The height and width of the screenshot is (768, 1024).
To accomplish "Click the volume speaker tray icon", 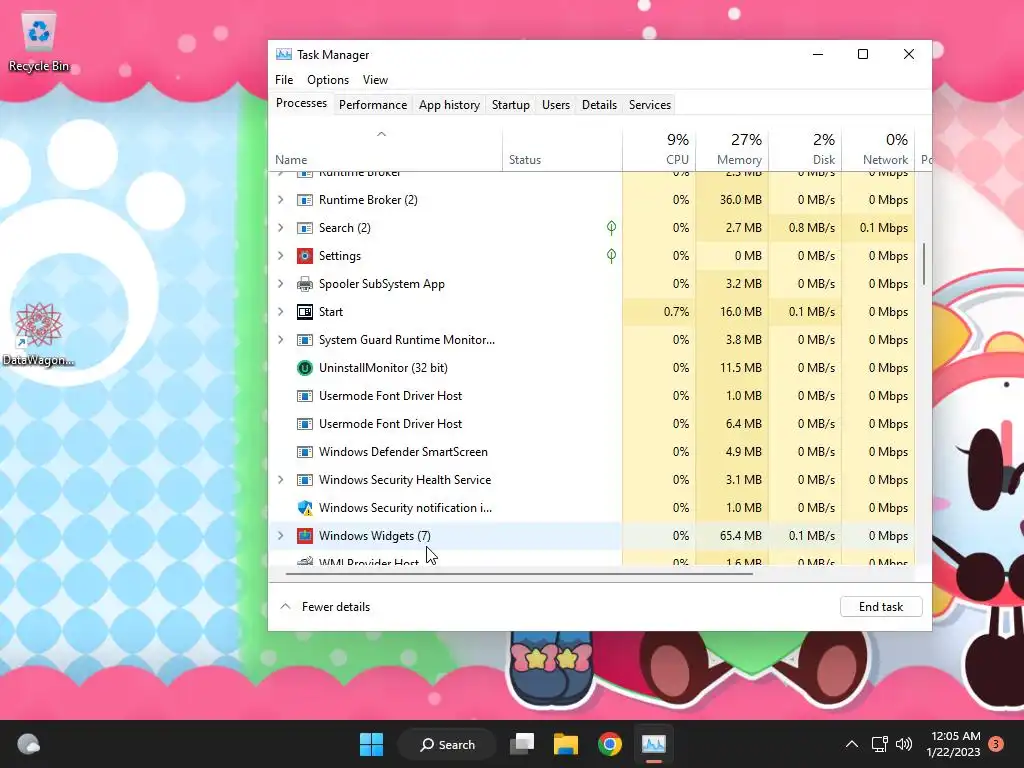I will pyautogui.click(x=904, y=744).
